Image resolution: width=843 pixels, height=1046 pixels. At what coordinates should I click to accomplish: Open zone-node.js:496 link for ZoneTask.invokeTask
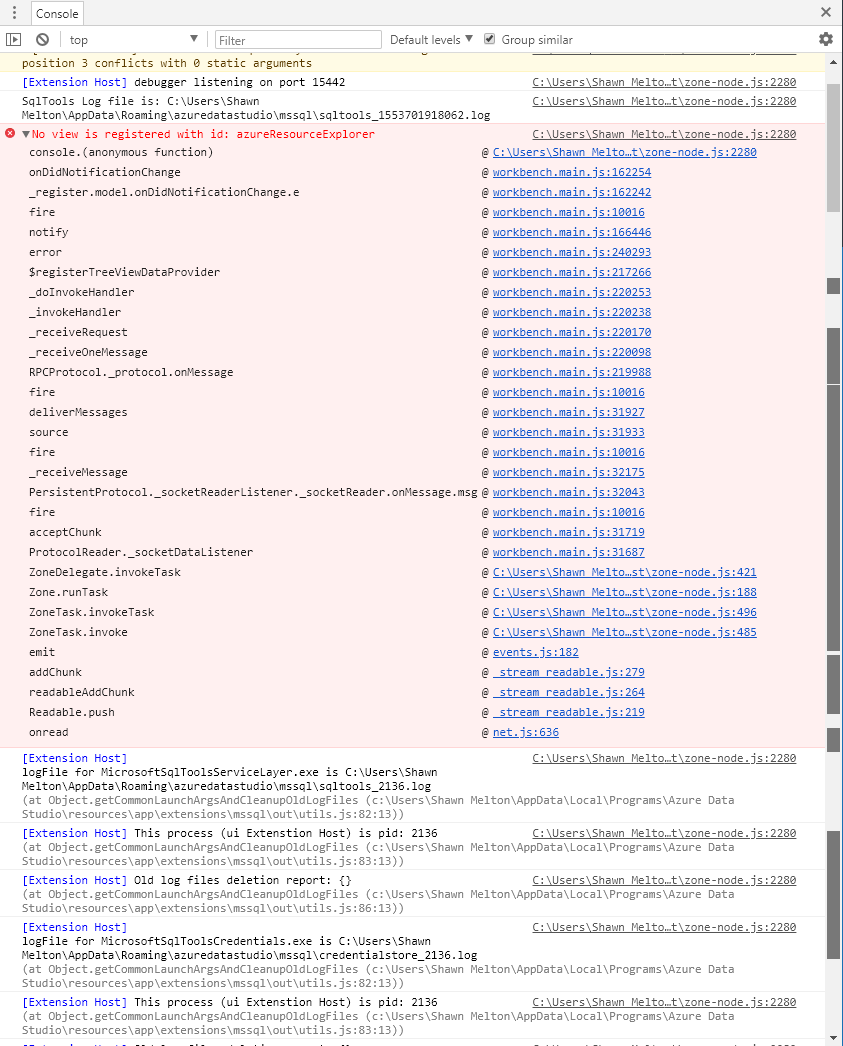pos(624,612)
